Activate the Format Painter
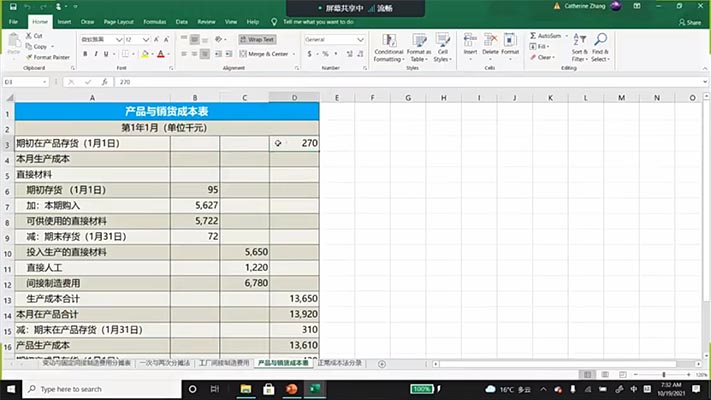The height and width of the screenshot is (400, 711). point(48,57)
